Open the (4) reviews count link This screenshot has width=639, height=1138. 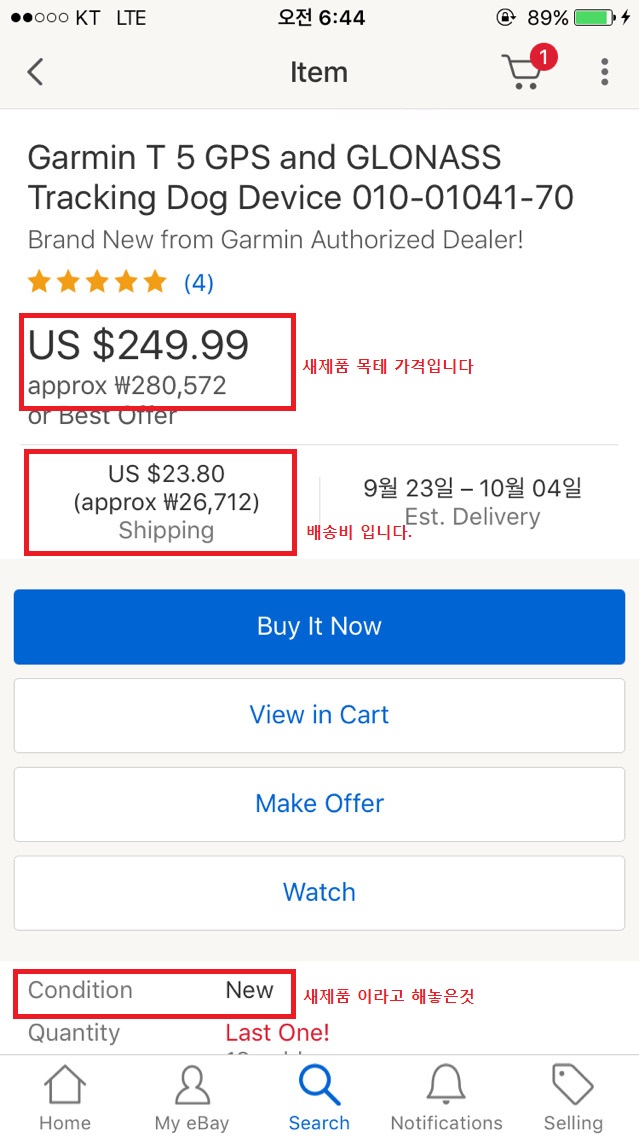tap(198, 283)
